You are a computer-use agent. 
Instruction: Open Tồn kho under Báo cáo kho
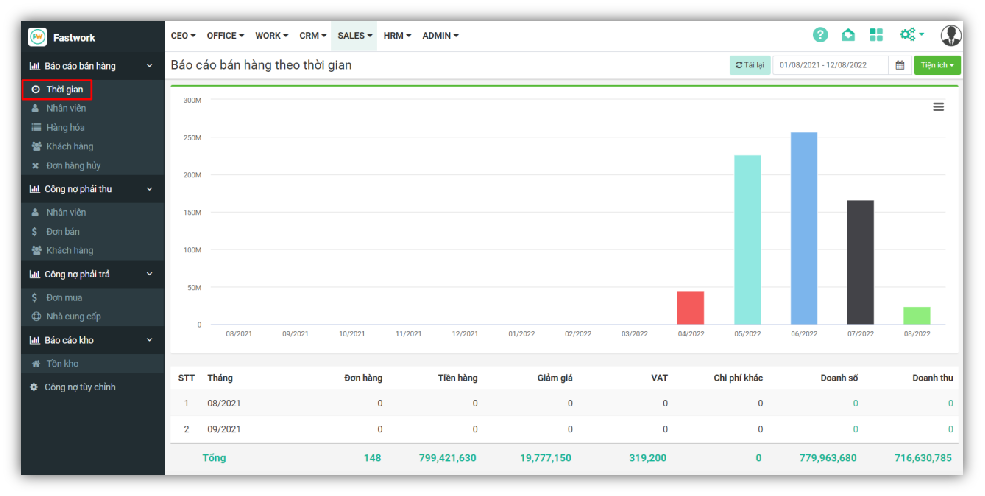pyautogui.click(x=61, y=364)
